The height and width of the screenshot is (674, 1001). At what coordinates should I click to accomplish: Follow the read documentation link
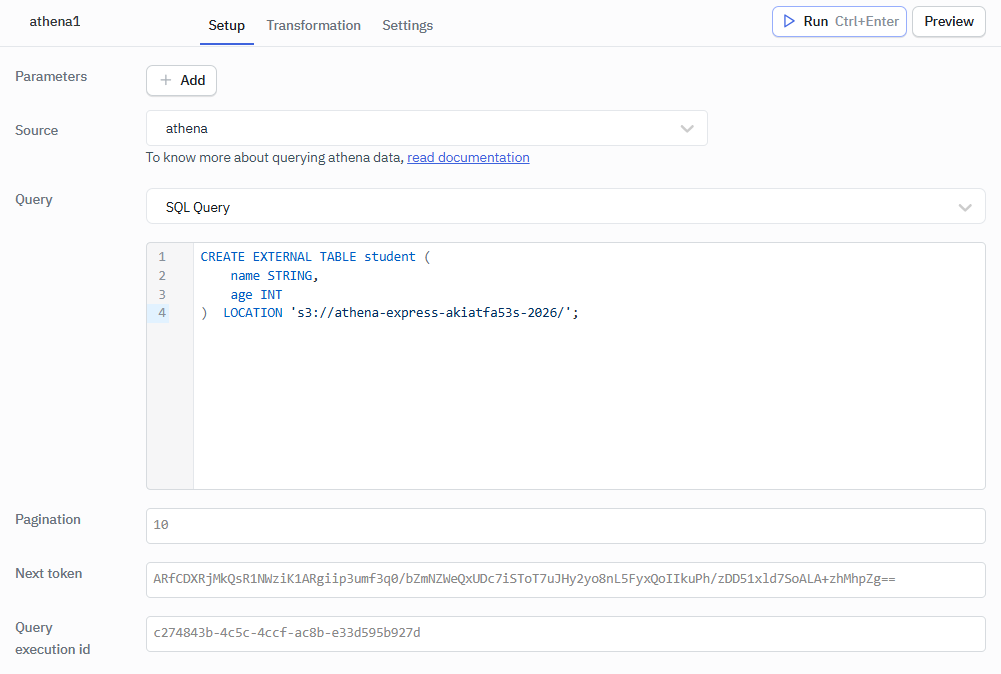(468, 158)
